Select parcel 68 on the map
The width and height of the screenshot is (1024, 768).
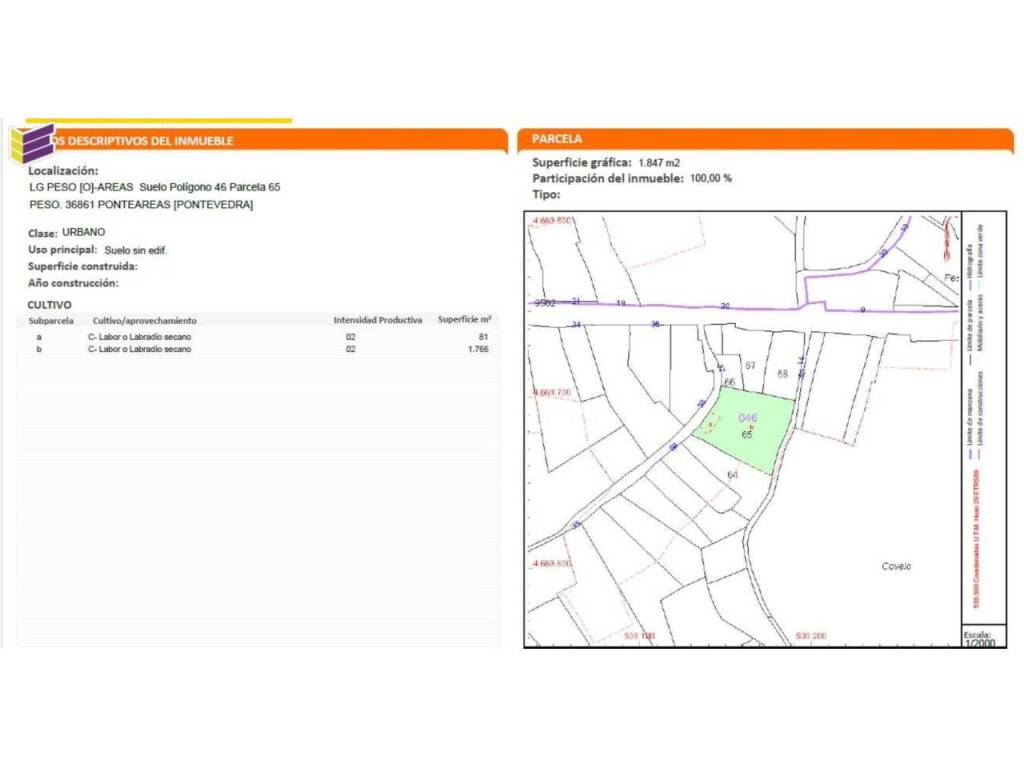tap(783, 373)
